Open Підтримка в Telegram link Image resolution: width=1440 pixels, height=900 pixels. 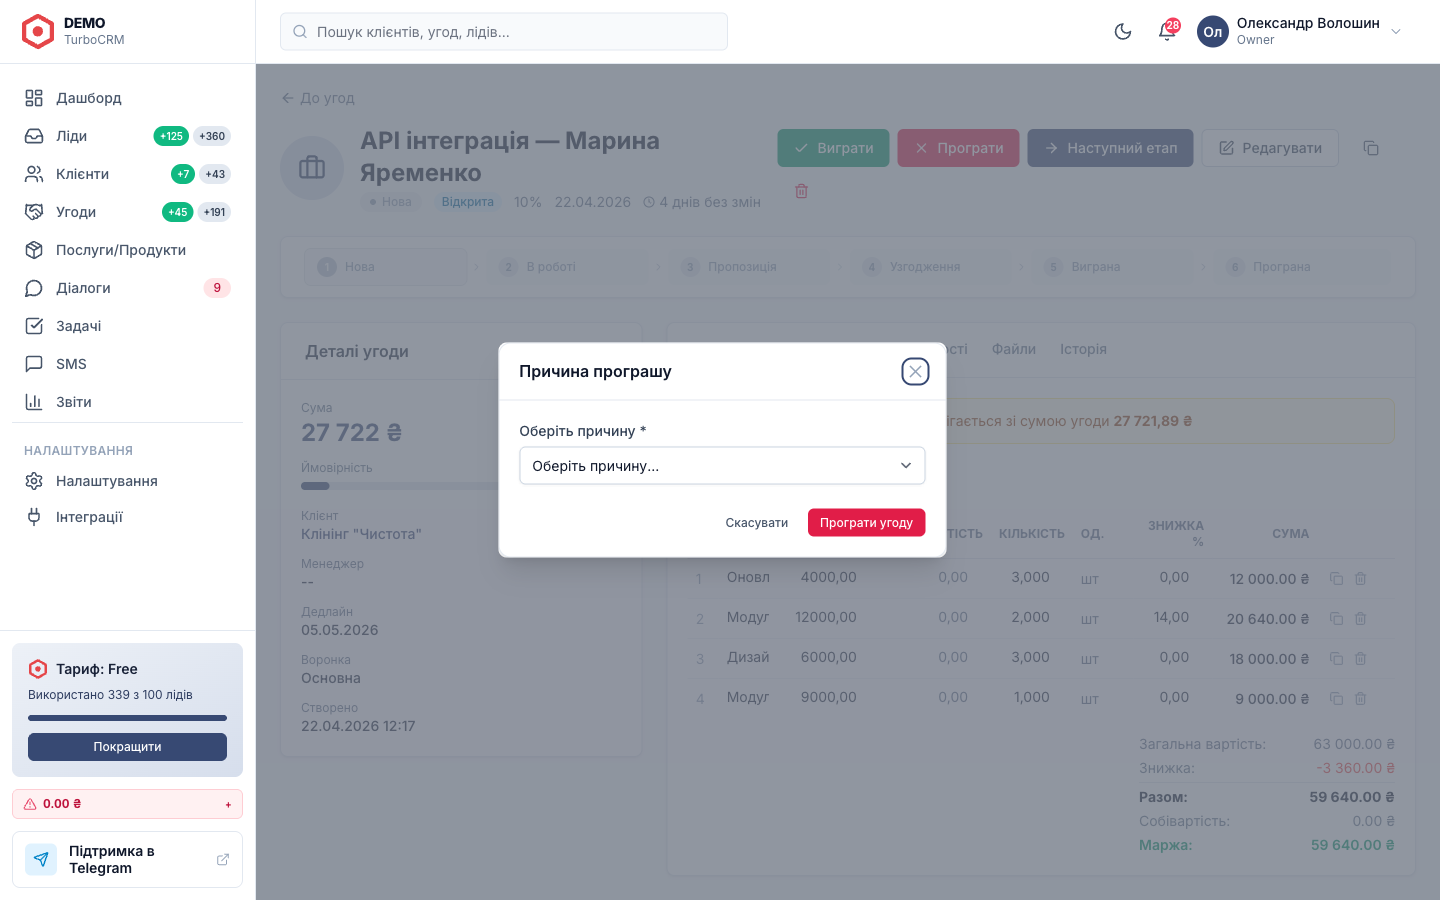coord(127,860)
